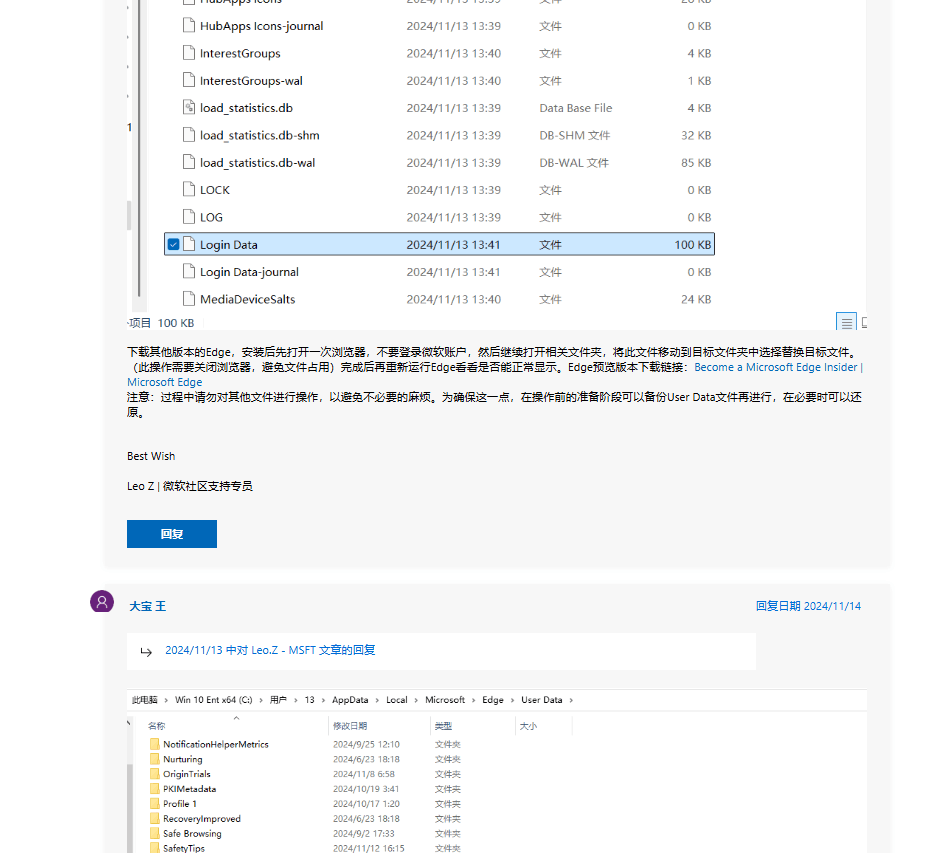Click the 100 KB size of Login Data
This screenshot has height=853, width=945.
pyautogui.click(x=692, y=245)
